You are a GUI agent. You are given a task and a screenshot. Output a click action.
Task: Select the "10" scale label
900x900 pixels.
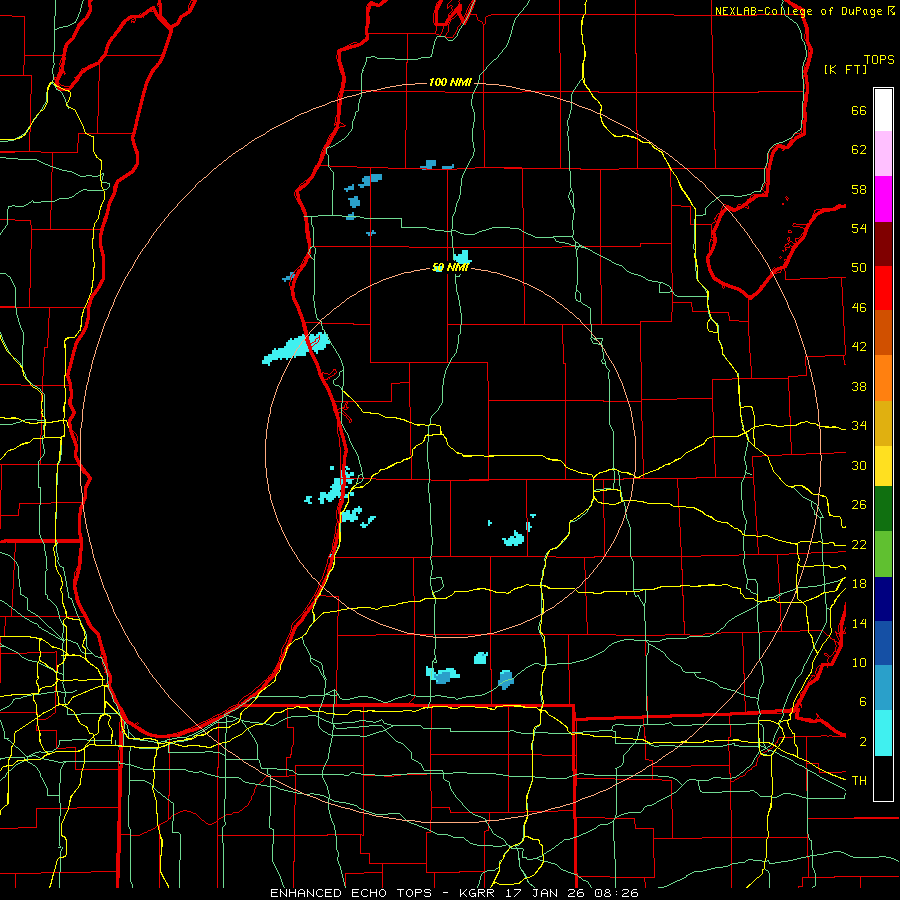tap(859, 663)
